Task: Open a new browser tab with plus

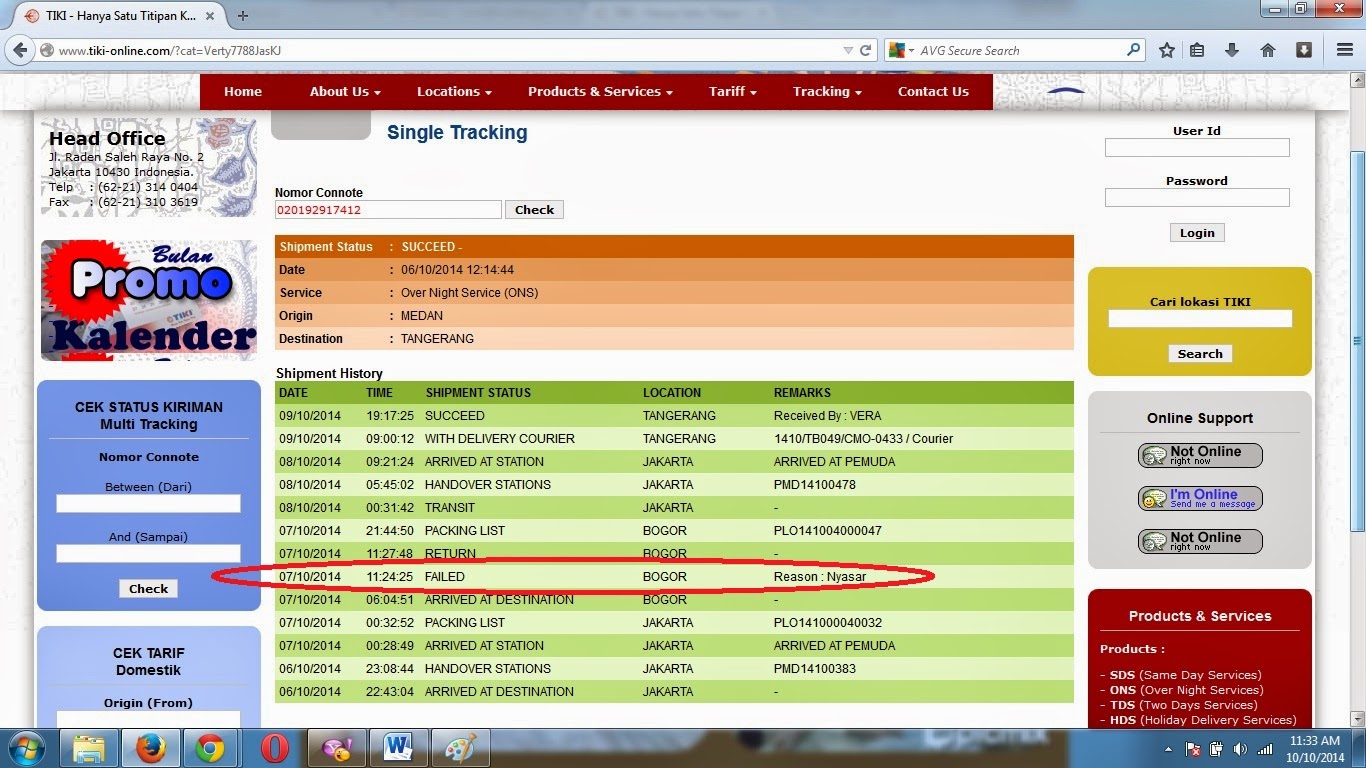Action: pyautogui.click(x=243, y=15)
